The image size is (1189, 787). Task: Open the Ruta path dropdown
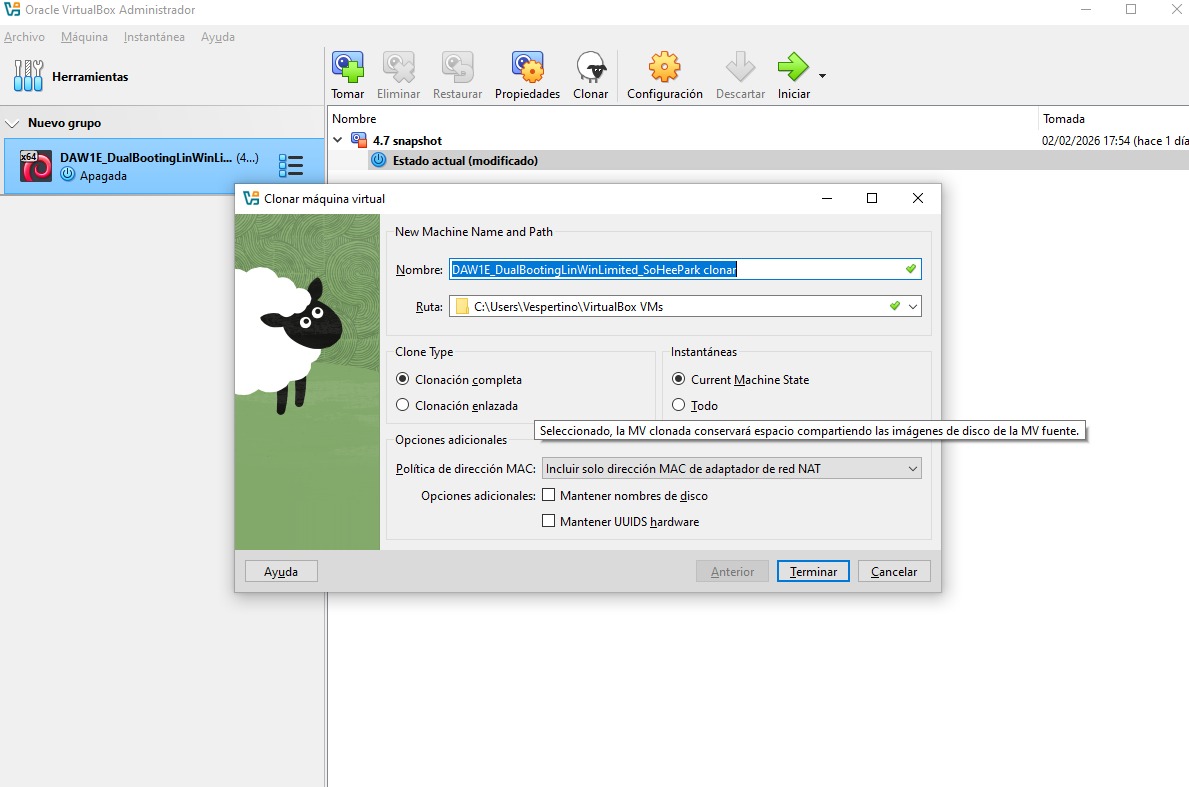(913, 306)
